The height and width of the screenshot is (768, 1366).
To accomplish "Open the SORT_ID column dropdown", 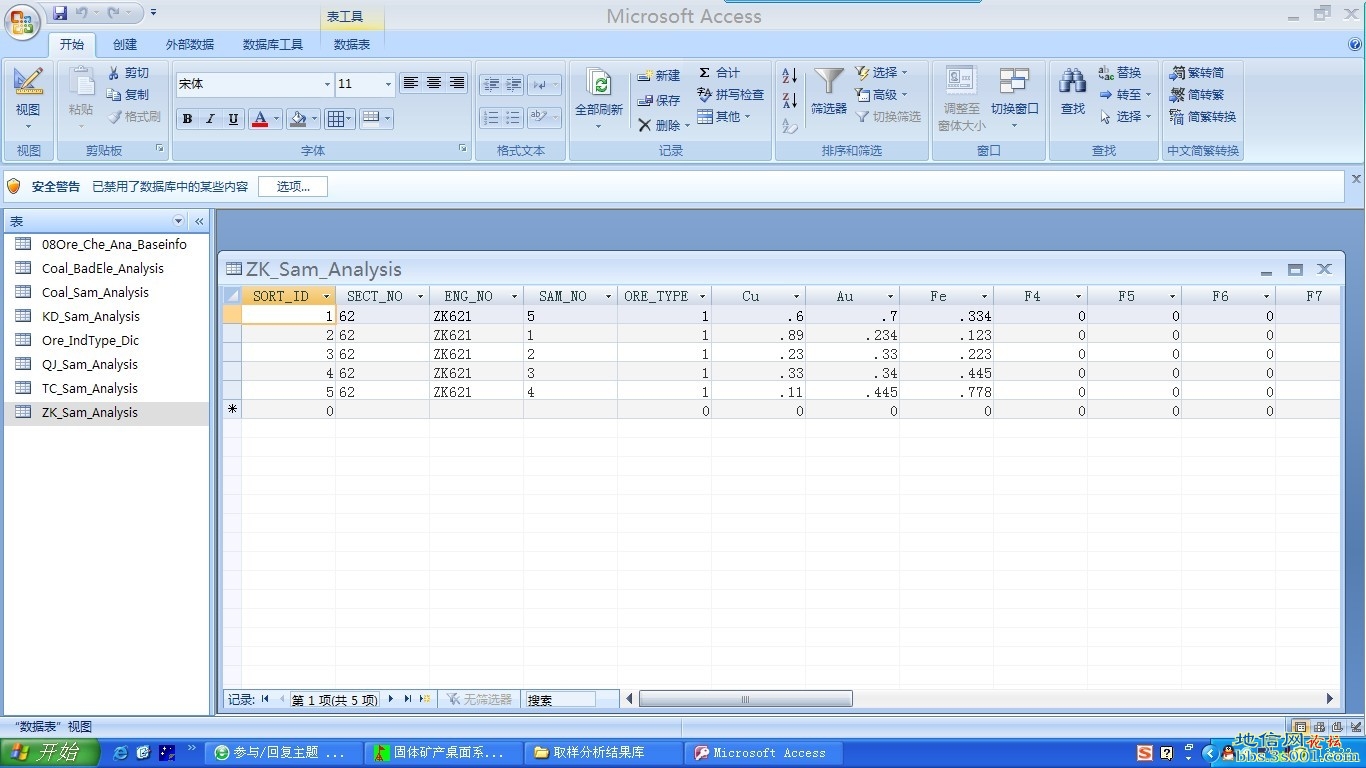I will tap(326, 297).
